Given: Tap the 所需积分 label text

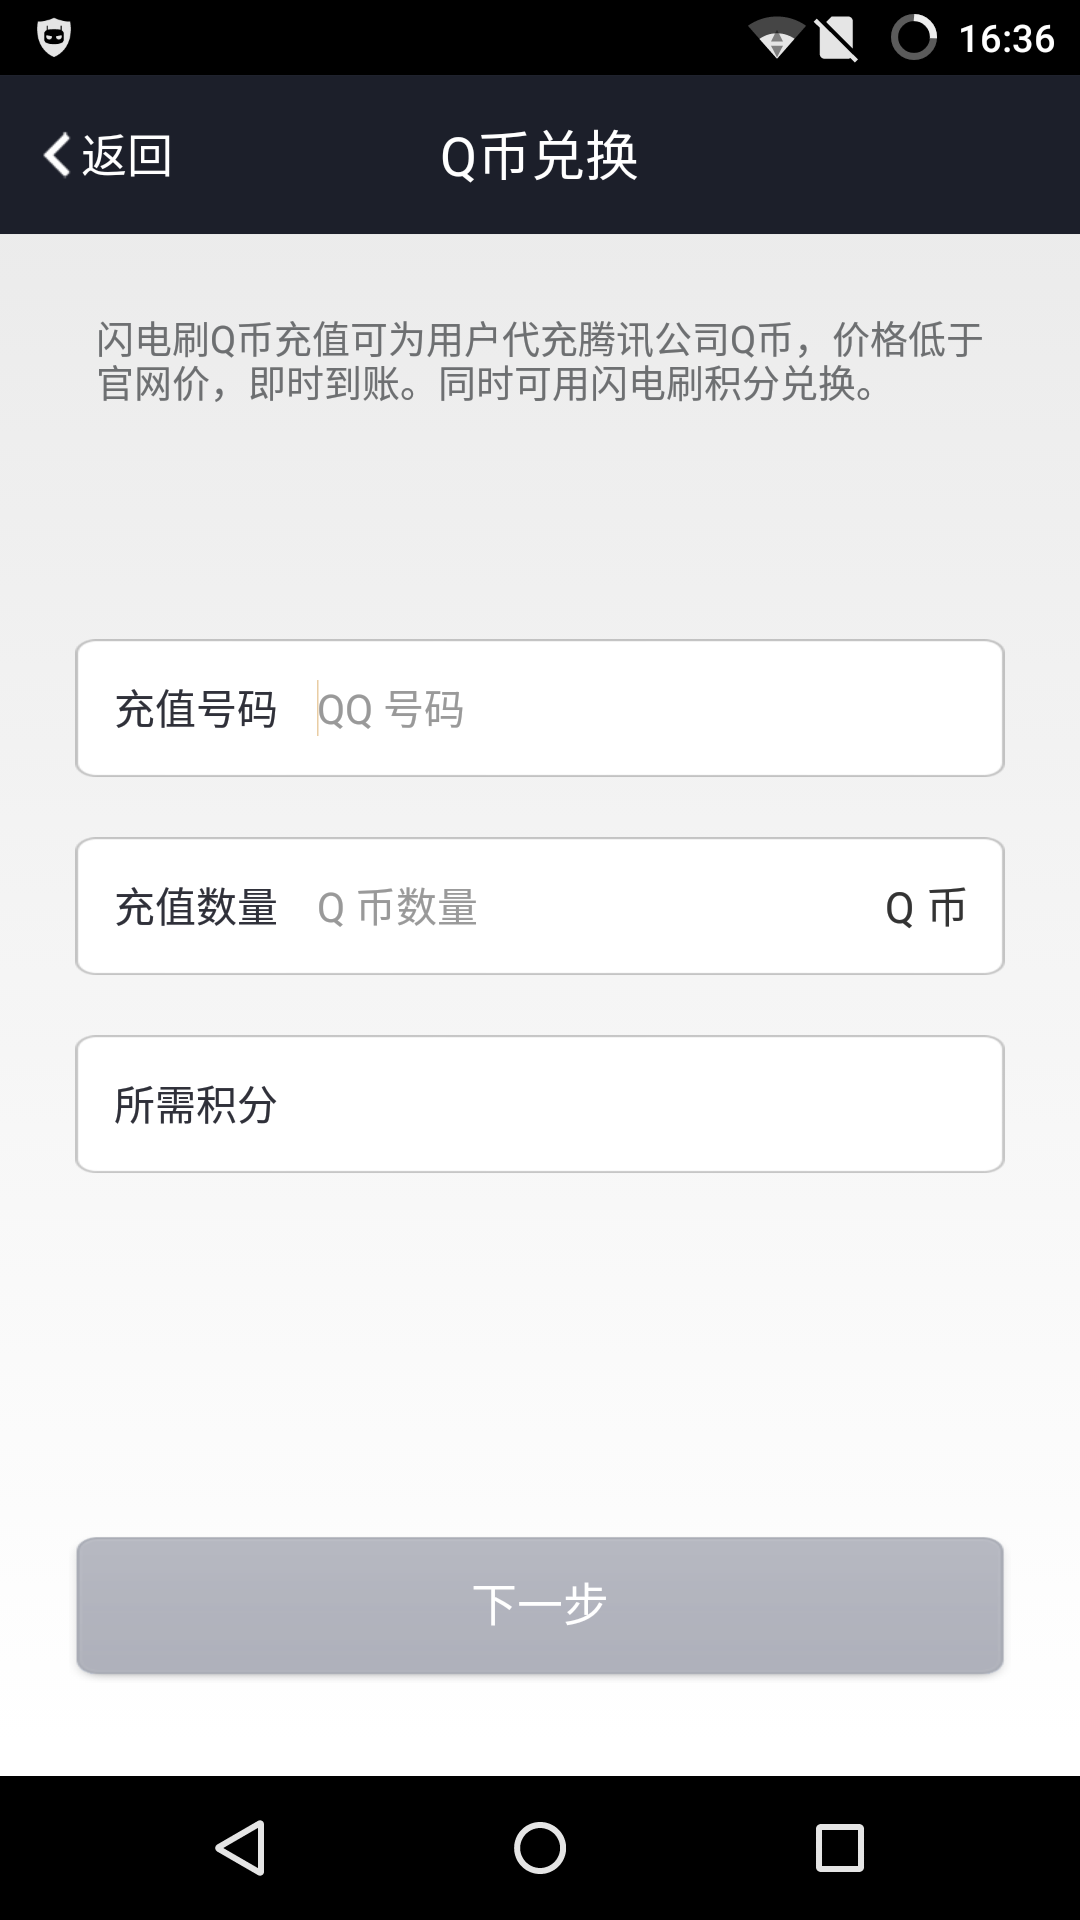Looking at the screenshot, I should 196,1105.
